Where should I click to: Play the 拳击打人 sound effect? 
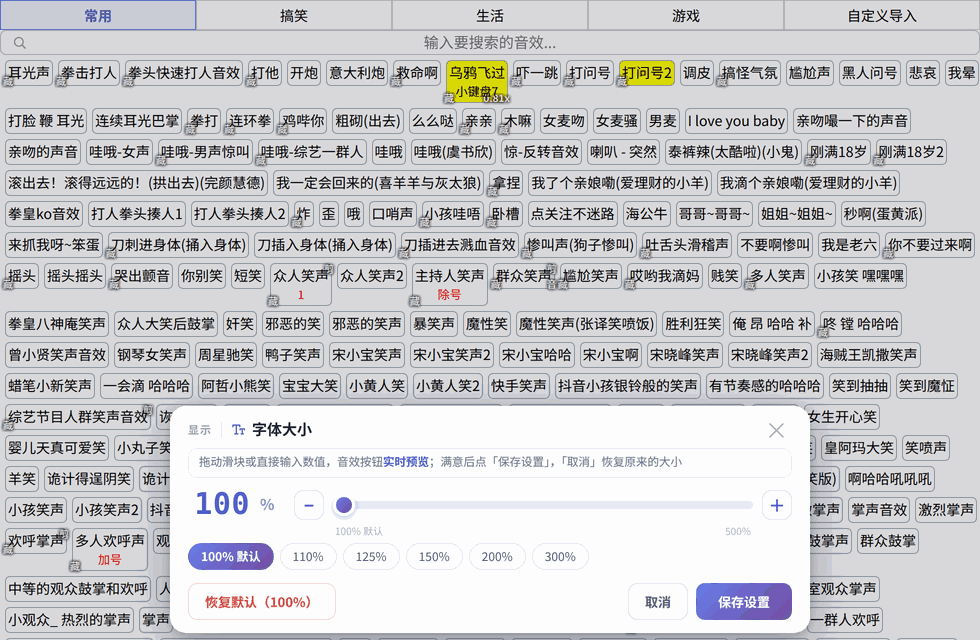click(x=89, y=73)
